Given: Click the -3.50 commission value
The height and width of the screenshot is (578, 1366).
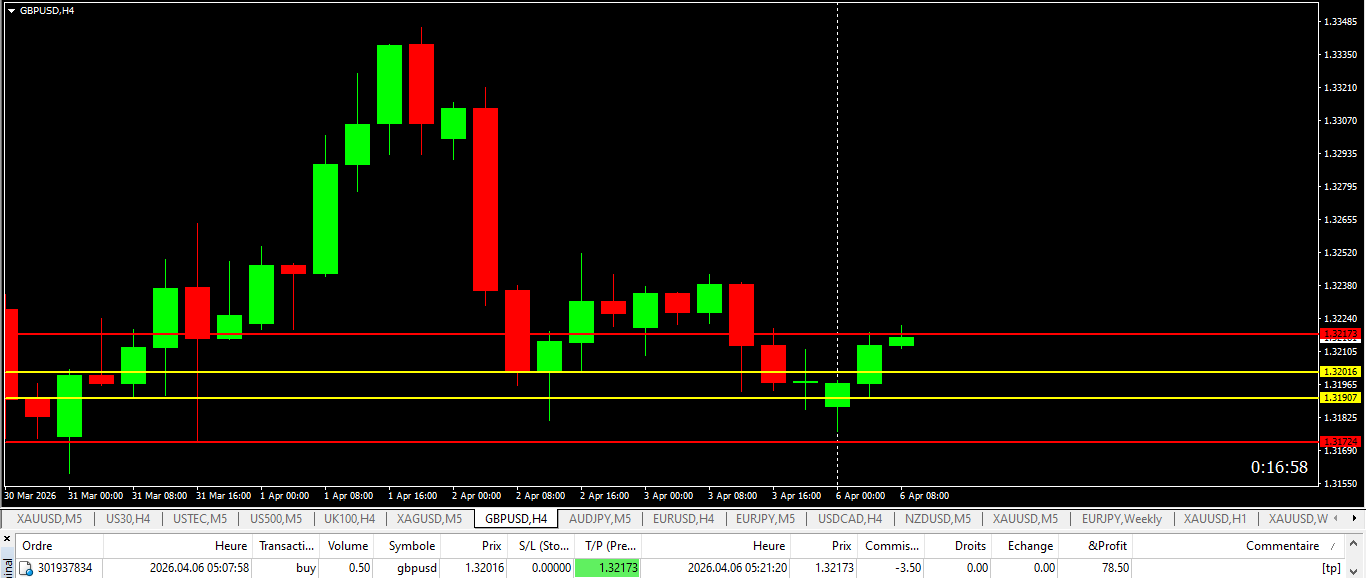Looking at the screenshot, I should [x=906, y=568].
